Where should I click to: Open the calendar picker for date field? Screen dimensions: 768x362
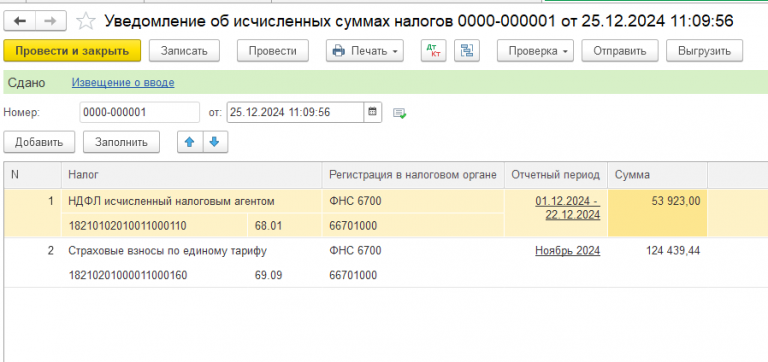(372, 112)
